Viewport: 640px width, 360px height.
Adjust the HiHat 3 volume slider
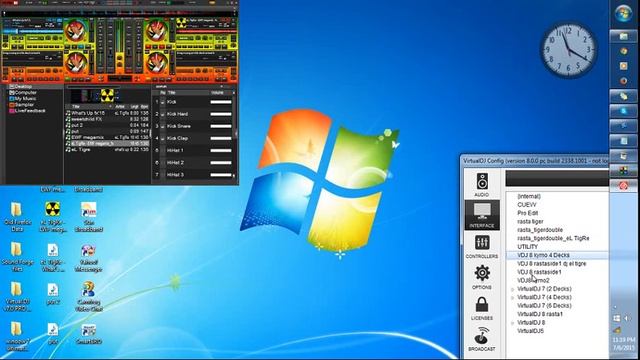(x=221, y=175)
